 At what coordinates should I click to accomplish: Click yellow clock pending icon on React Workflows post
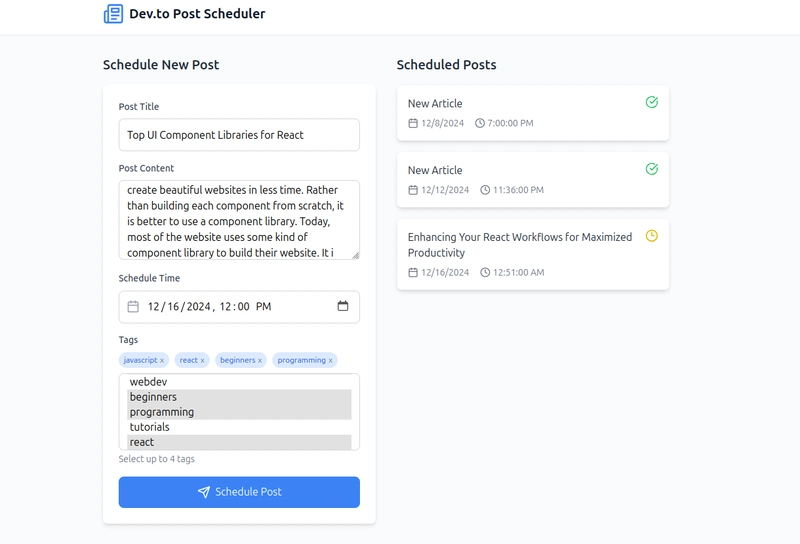tap(652, 236)
